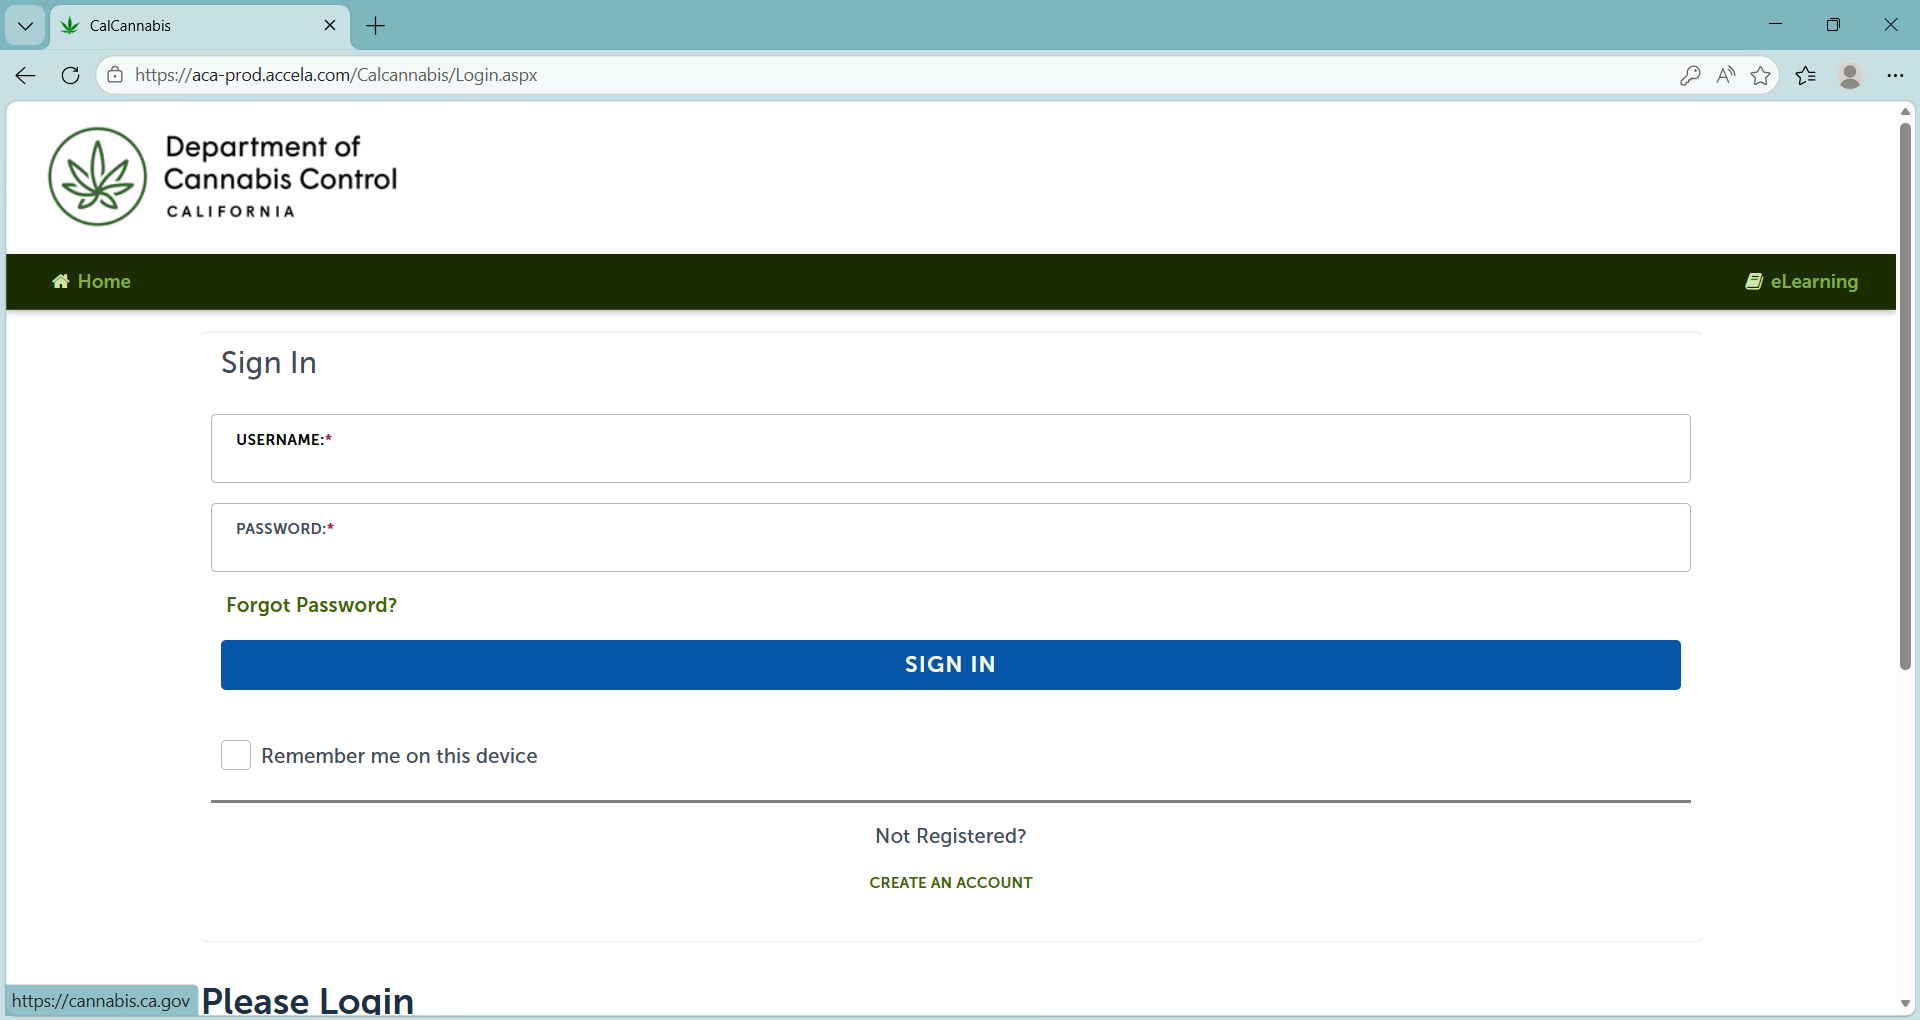Viewport: 1920px width, 1020px height.
Task: Click the 'Sign In' heading text
Action: (x=269, y=363)
